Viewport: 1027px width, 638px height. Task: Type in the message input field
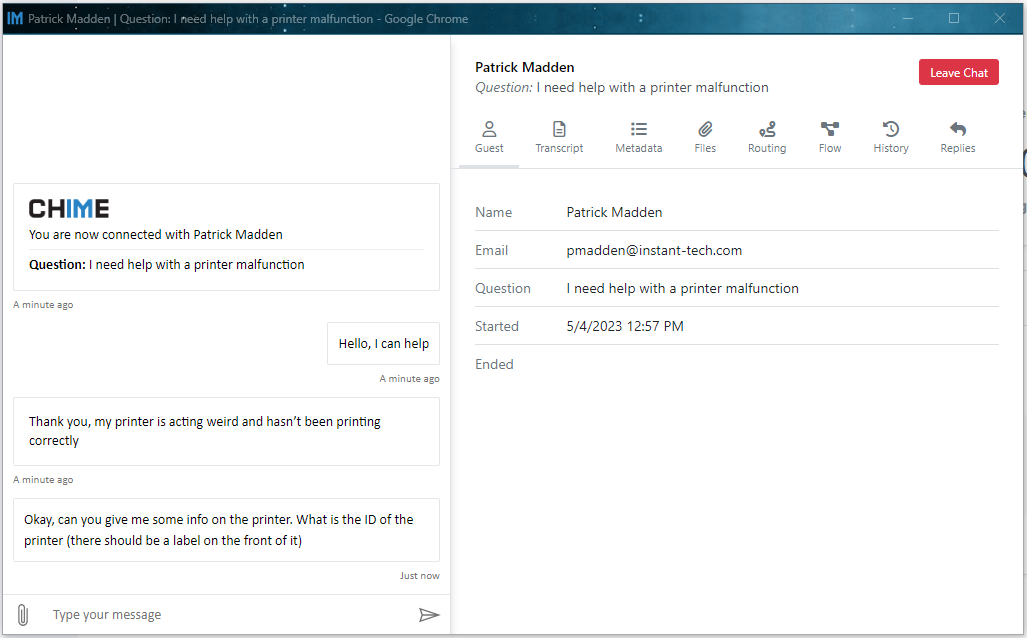(230, 615)
